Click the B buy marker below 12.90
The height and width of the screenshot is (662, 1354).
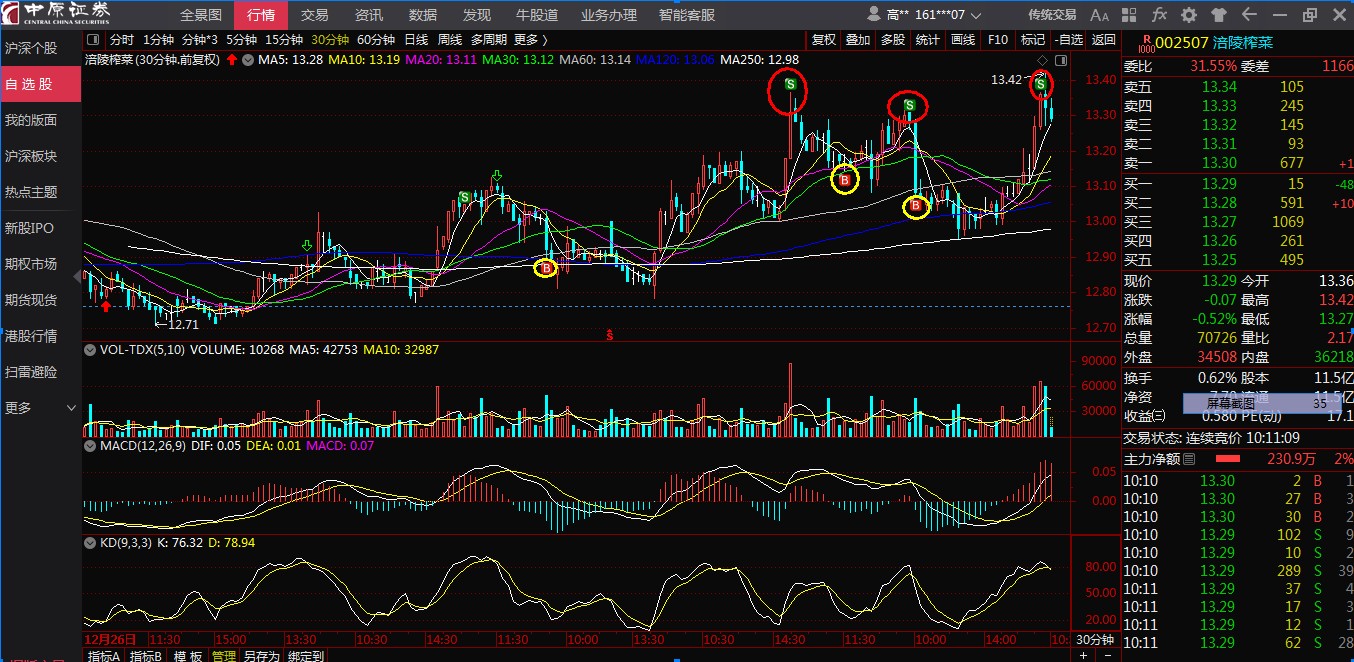click(546, 268)
